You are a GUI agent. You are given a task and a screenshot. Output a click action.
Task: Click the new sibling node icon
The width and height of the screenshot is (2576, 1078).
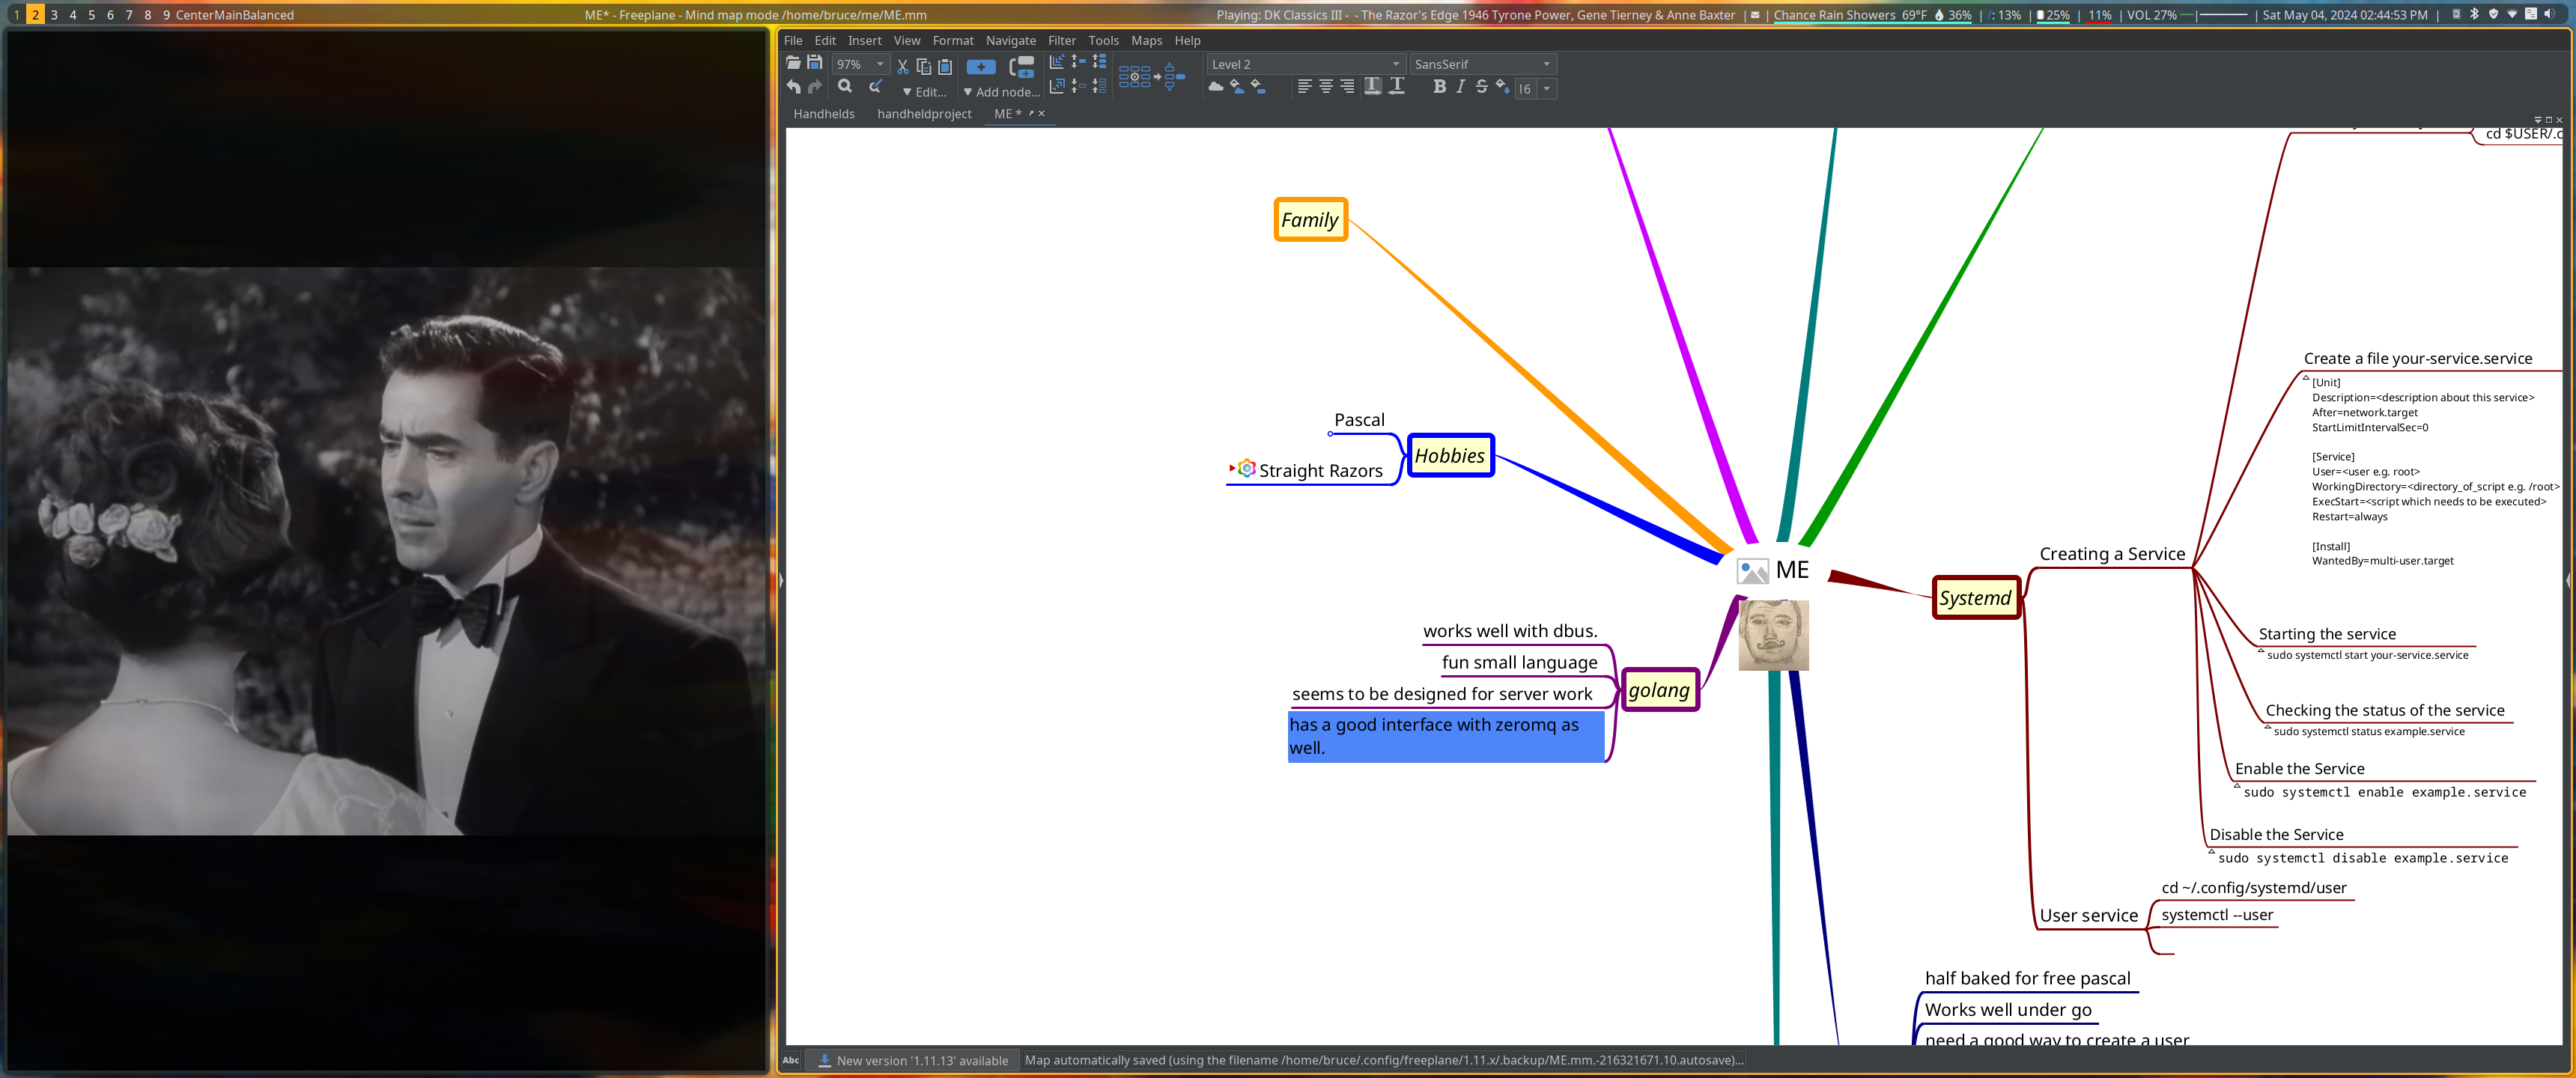(x=1022, y=67)
